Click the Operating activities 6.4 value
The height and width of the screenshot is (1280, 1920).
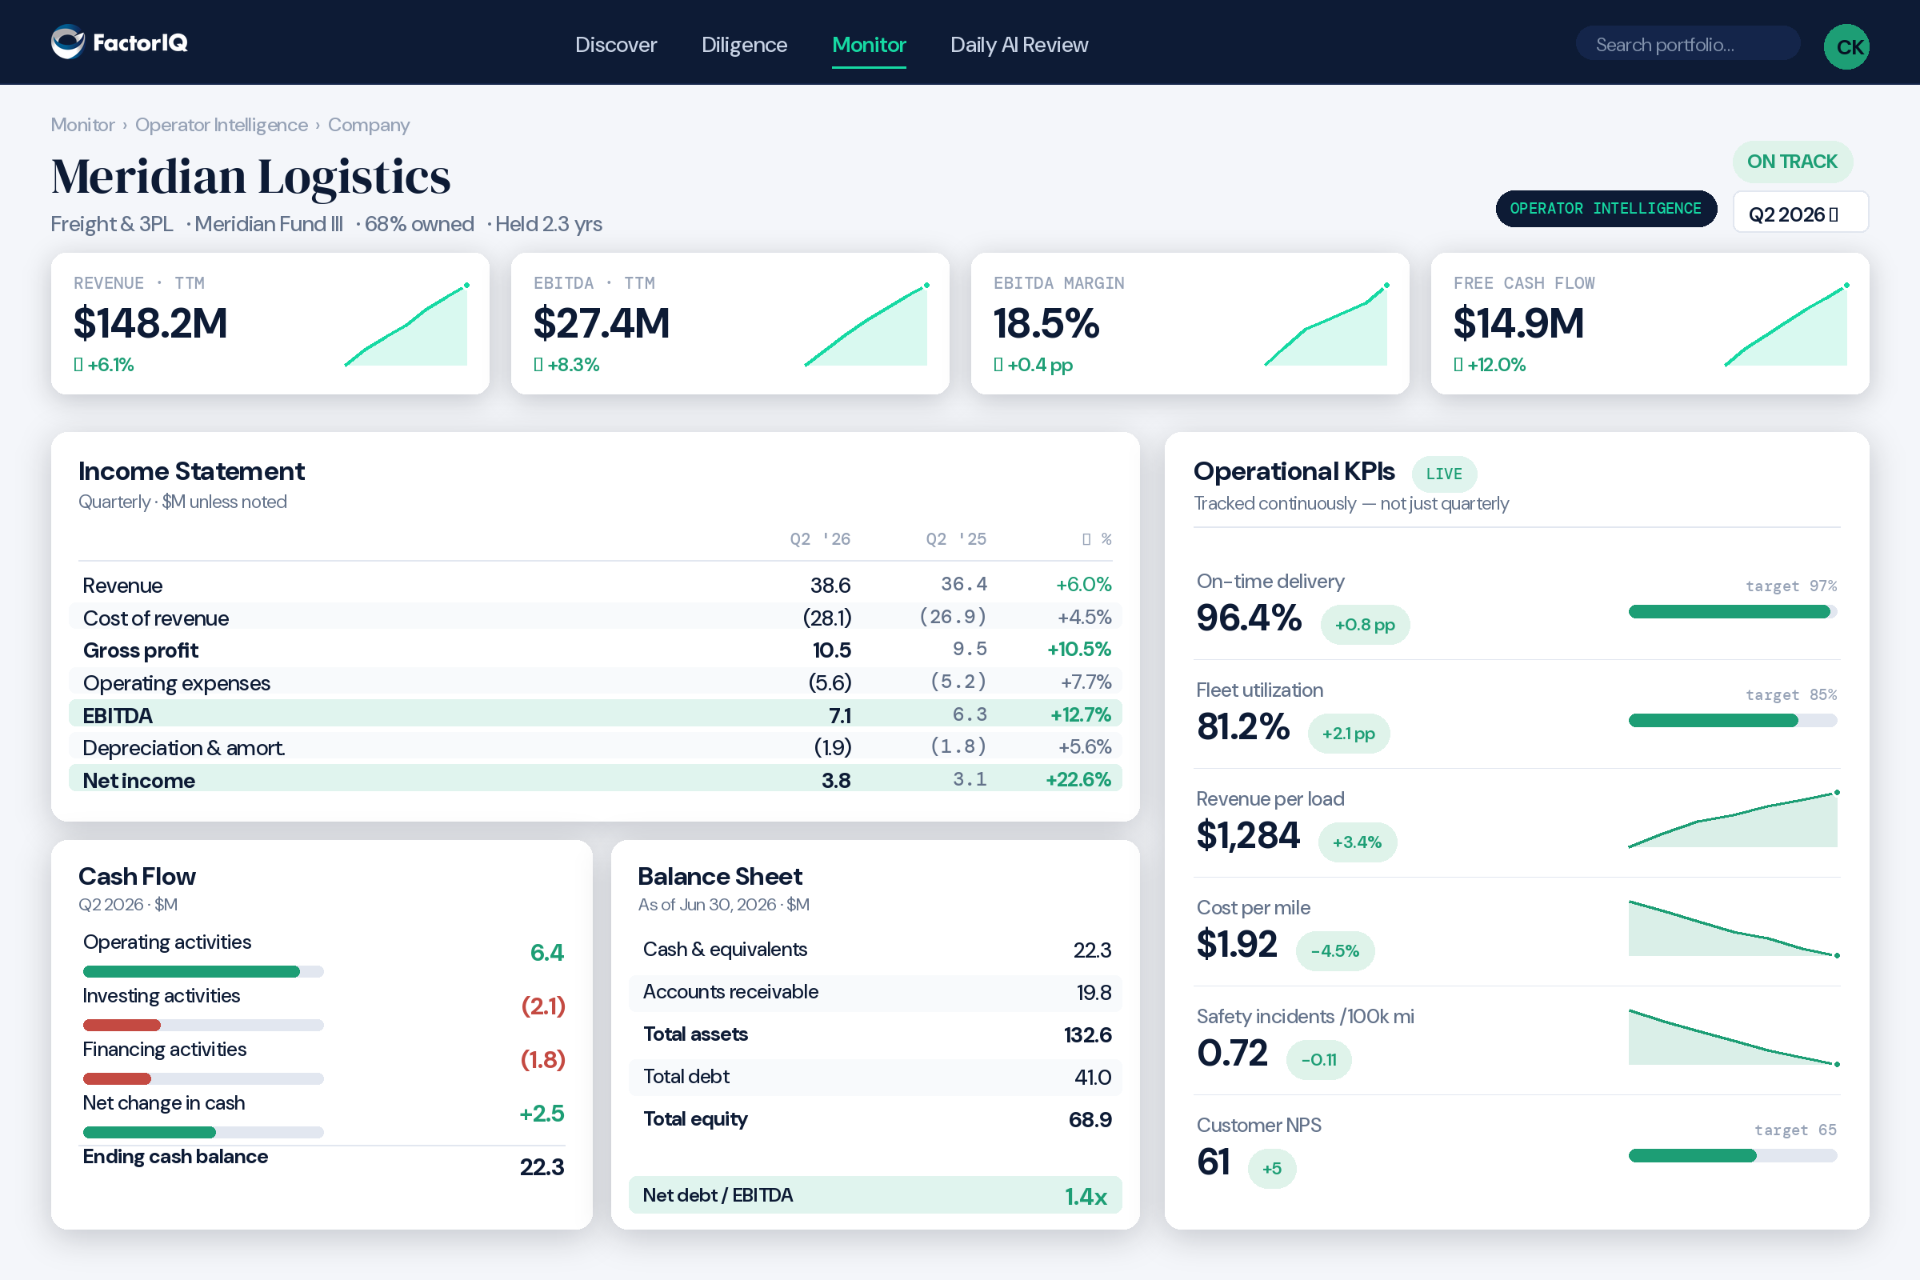click(547, 953)
